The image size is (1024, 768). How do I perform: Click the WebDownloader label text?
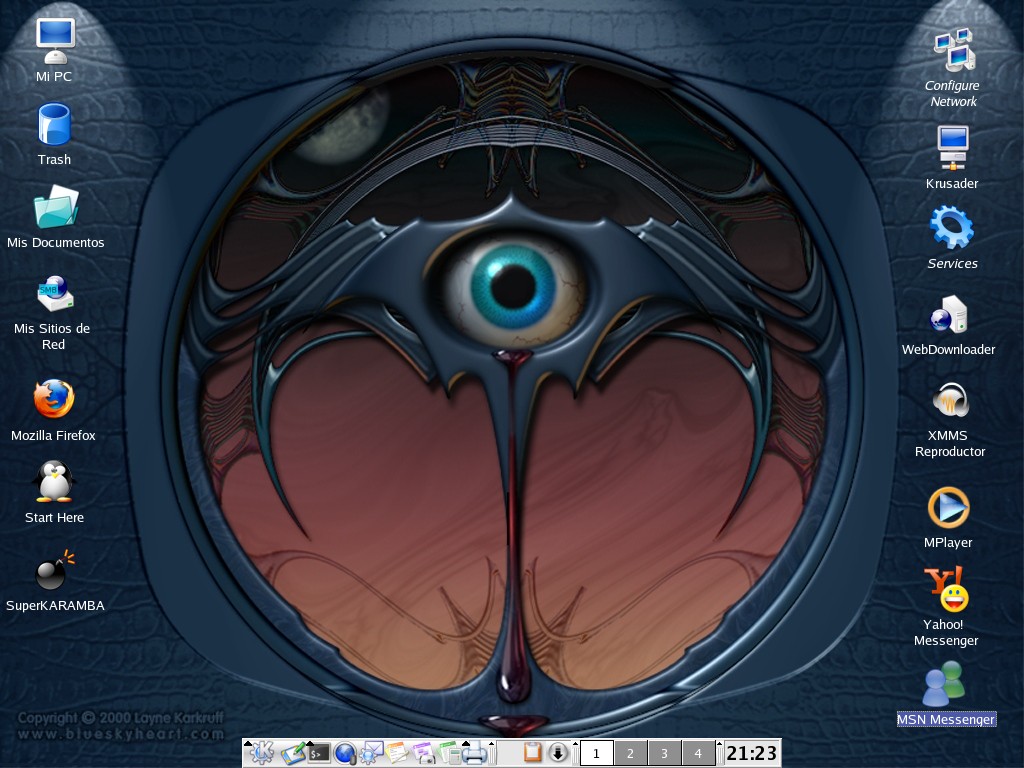pos(948,349)
